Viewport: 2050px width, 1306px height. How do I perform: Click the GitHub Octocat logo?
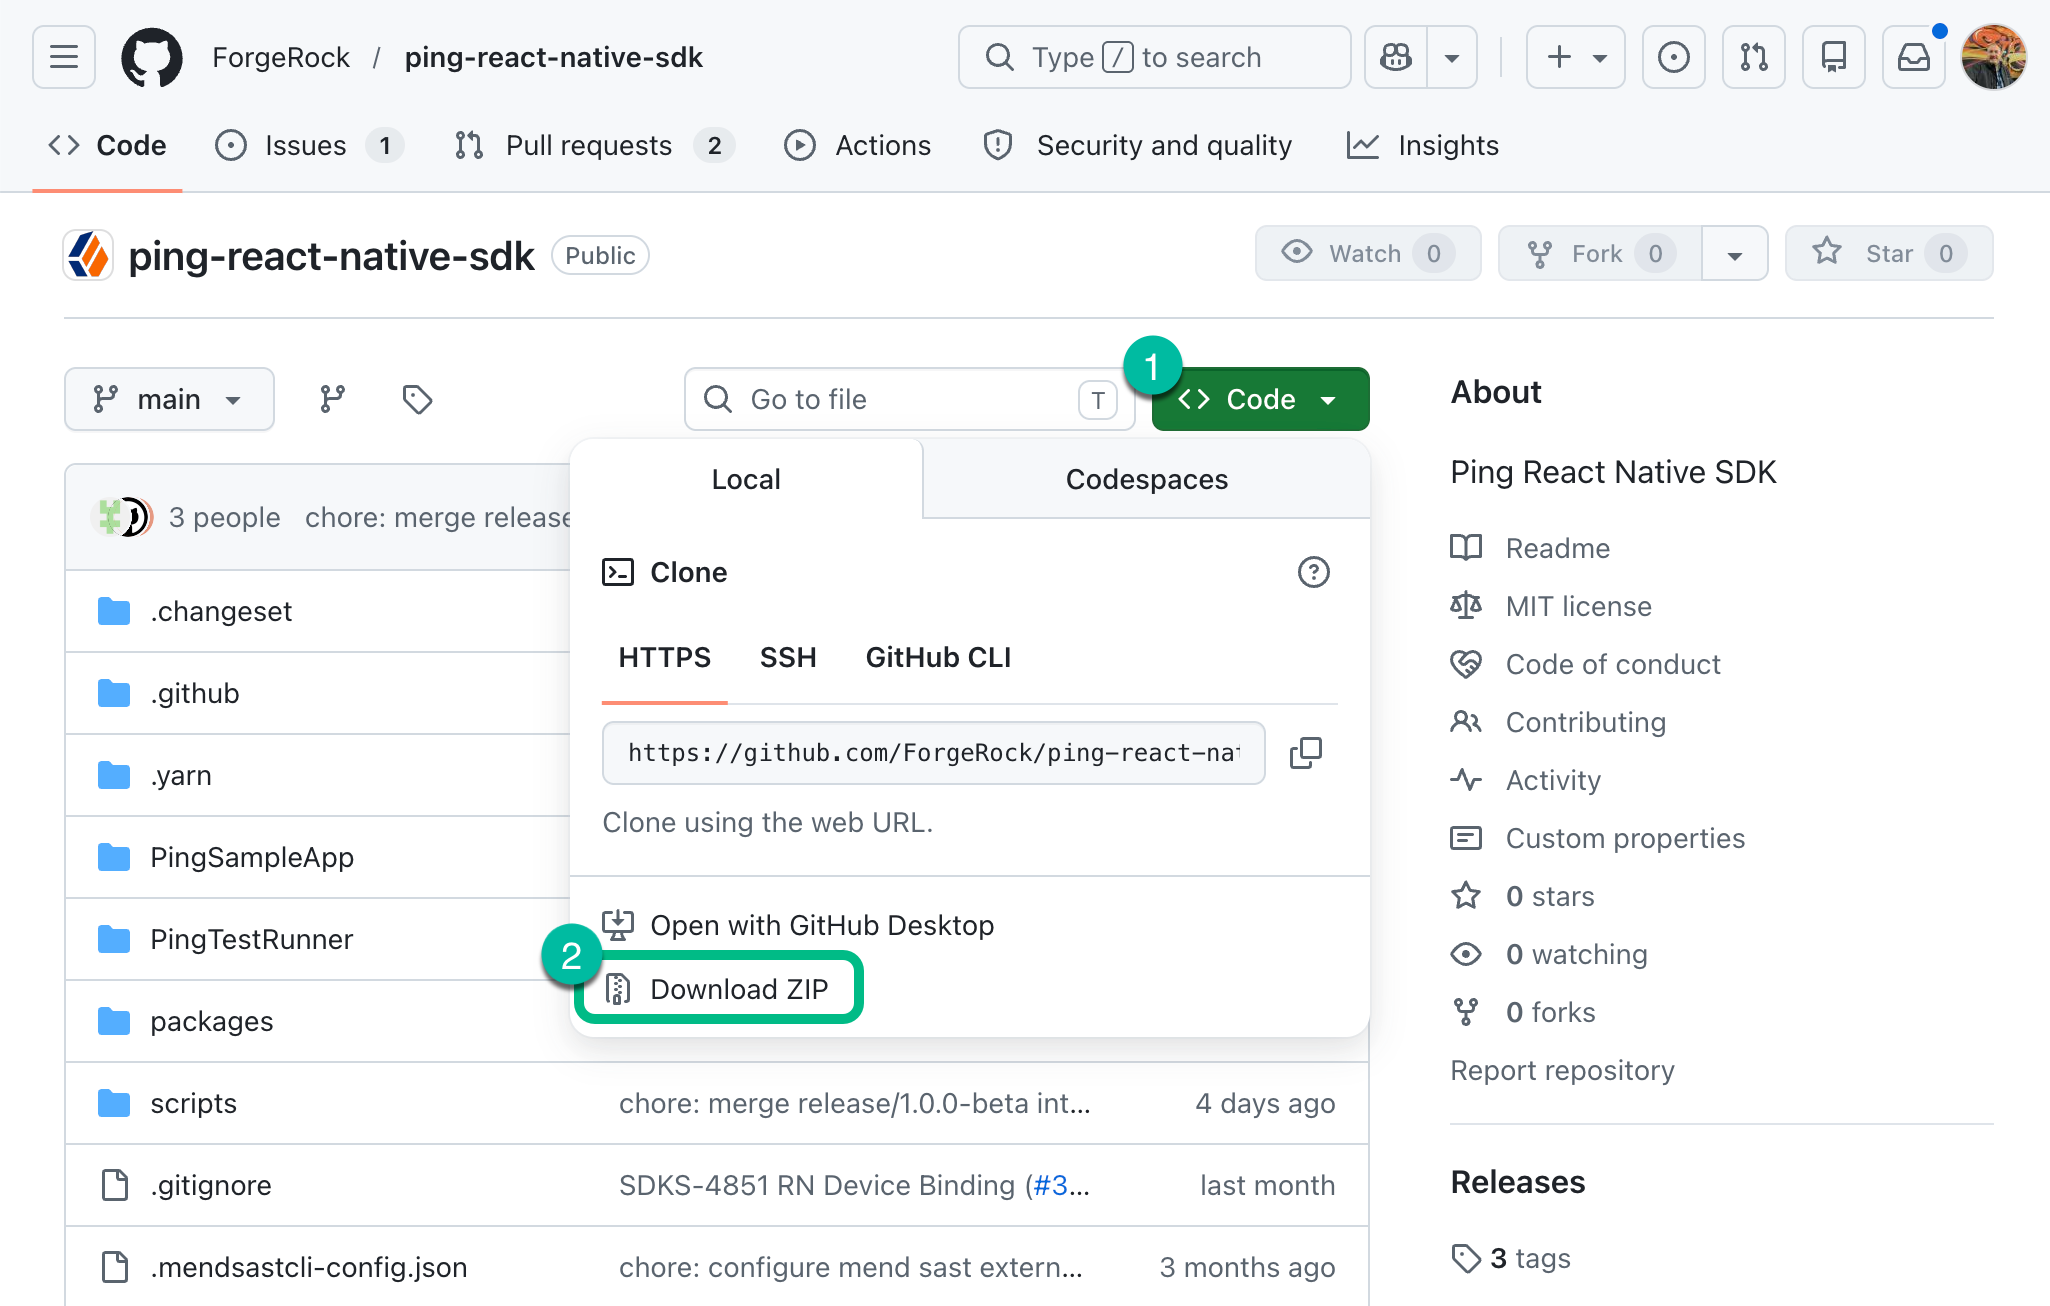(x=152, y=57)
